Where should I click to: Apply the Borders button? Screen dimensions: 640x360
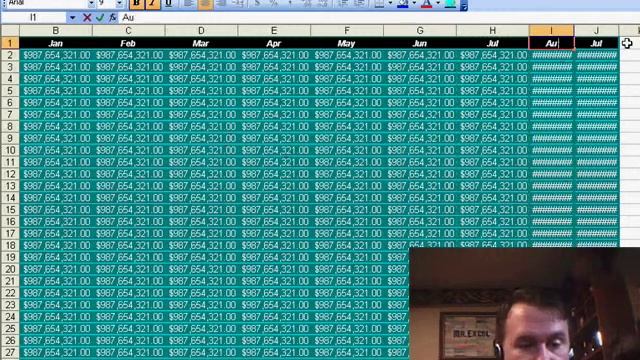point(379,3)
